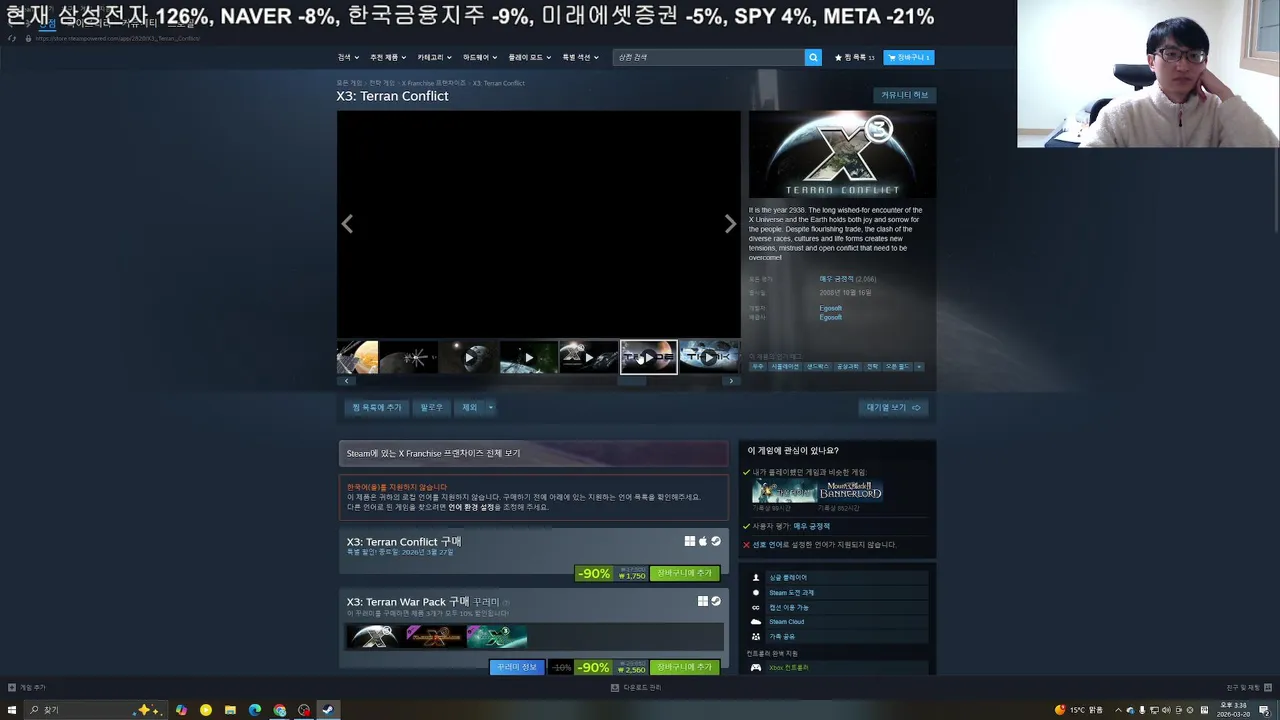Add game to wishlist (찜 목록에 추가)

(x=377, y=408)
